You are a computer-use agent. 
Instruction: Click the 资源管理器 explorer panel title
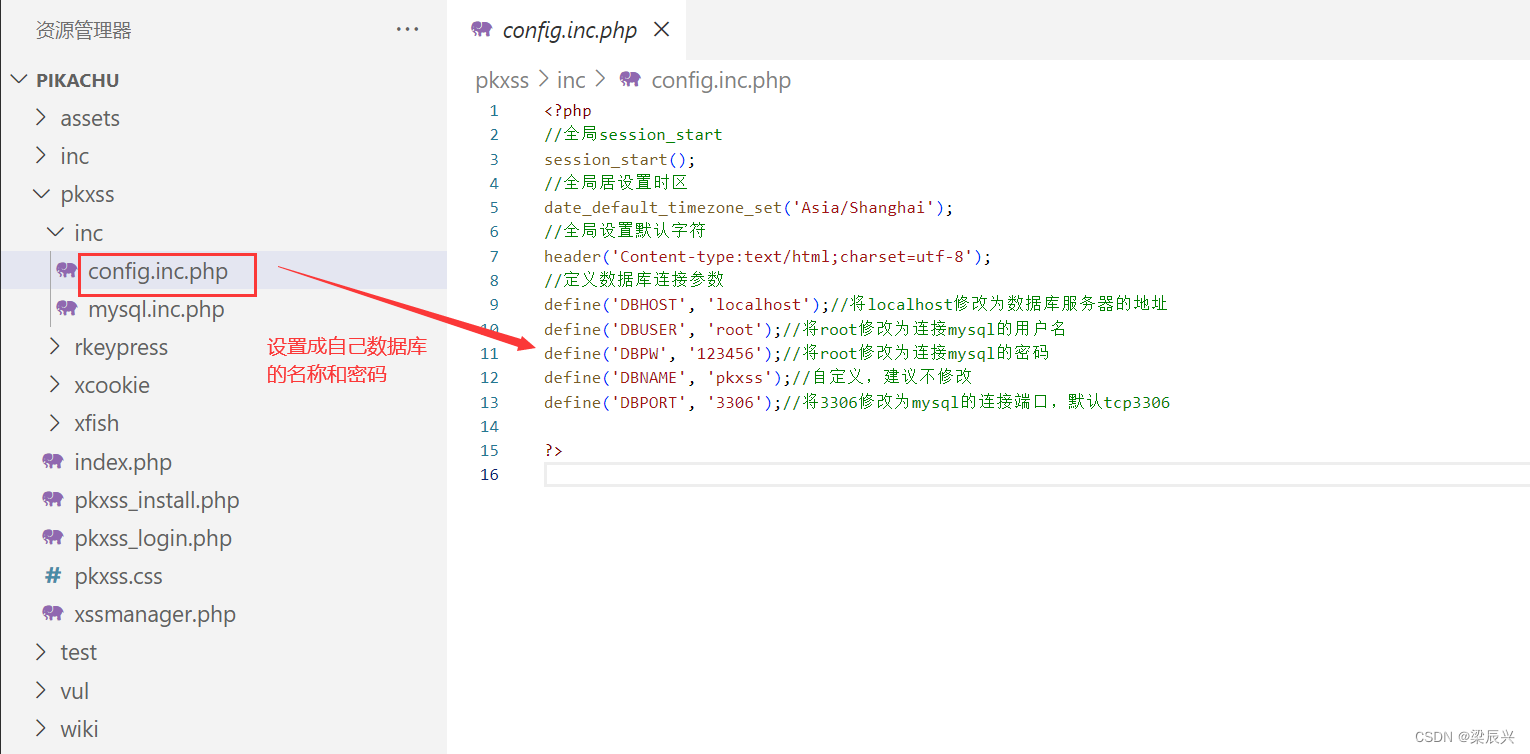pyautogui.click(x=84, y=30)
